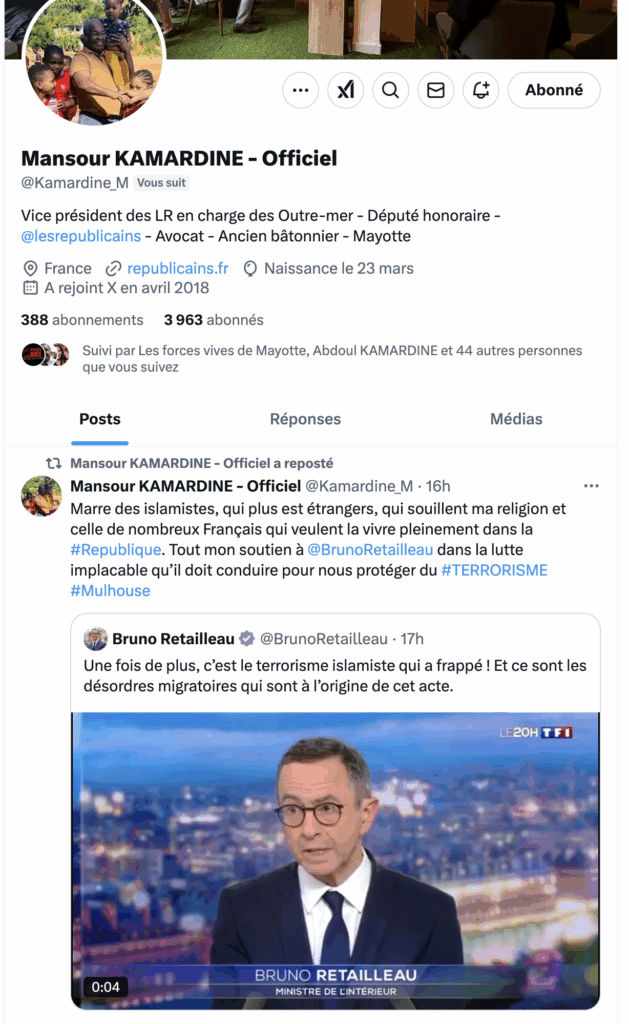View the 388 abonnements list
Image resolution: width=629 pixels, height=1024 pixels.
82,320
